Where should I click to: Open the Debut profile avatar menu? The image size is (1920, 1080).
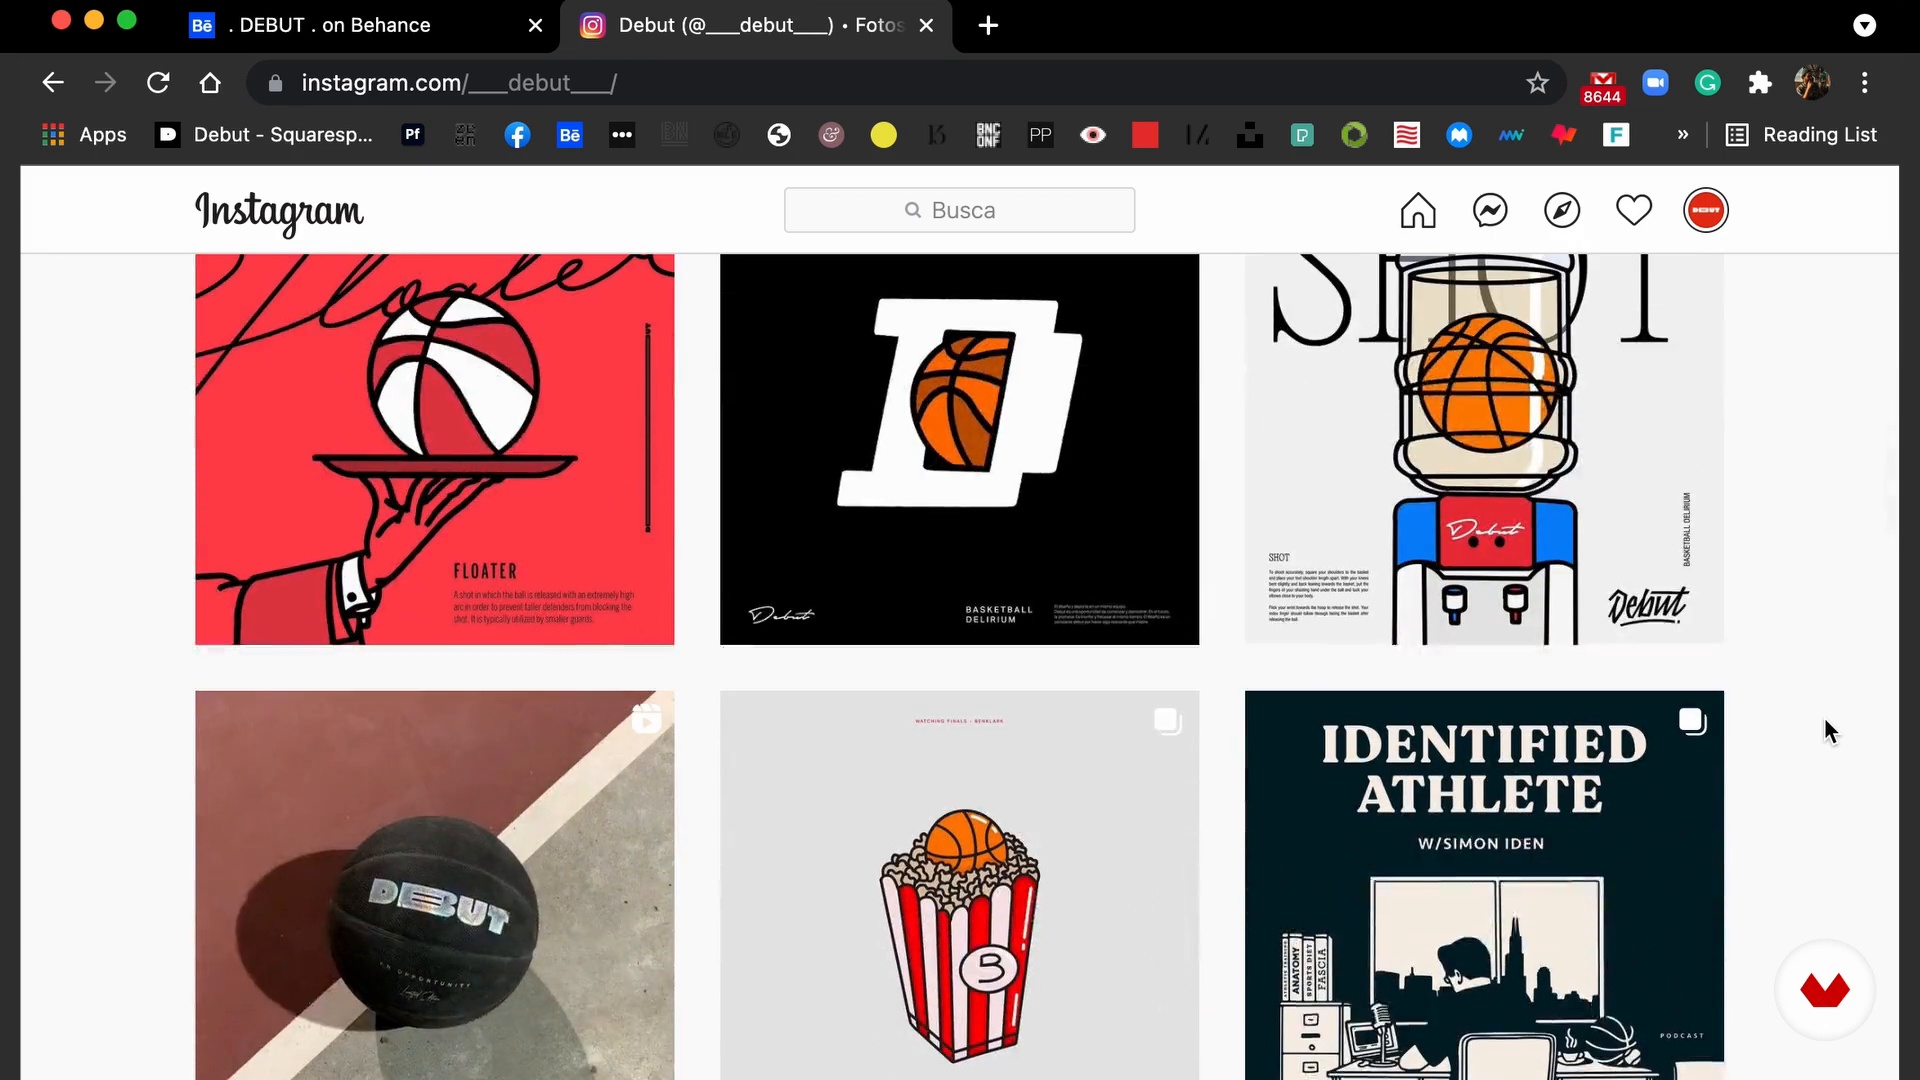point(1706,210)
